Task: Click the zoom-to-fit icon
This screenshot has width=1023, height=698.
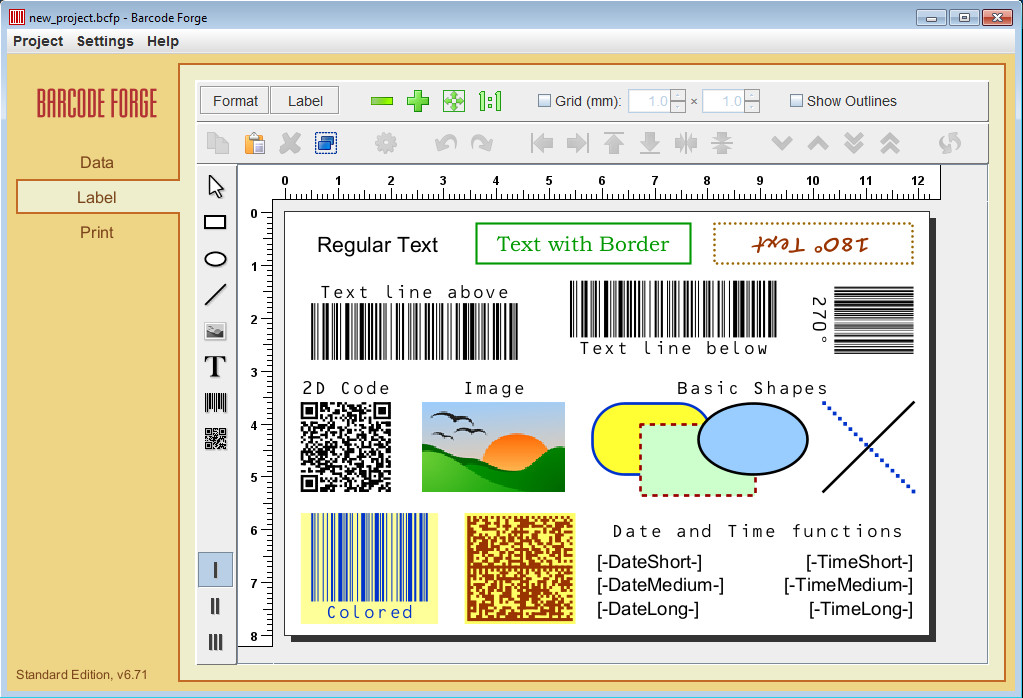Action: (x=453, y=101)
